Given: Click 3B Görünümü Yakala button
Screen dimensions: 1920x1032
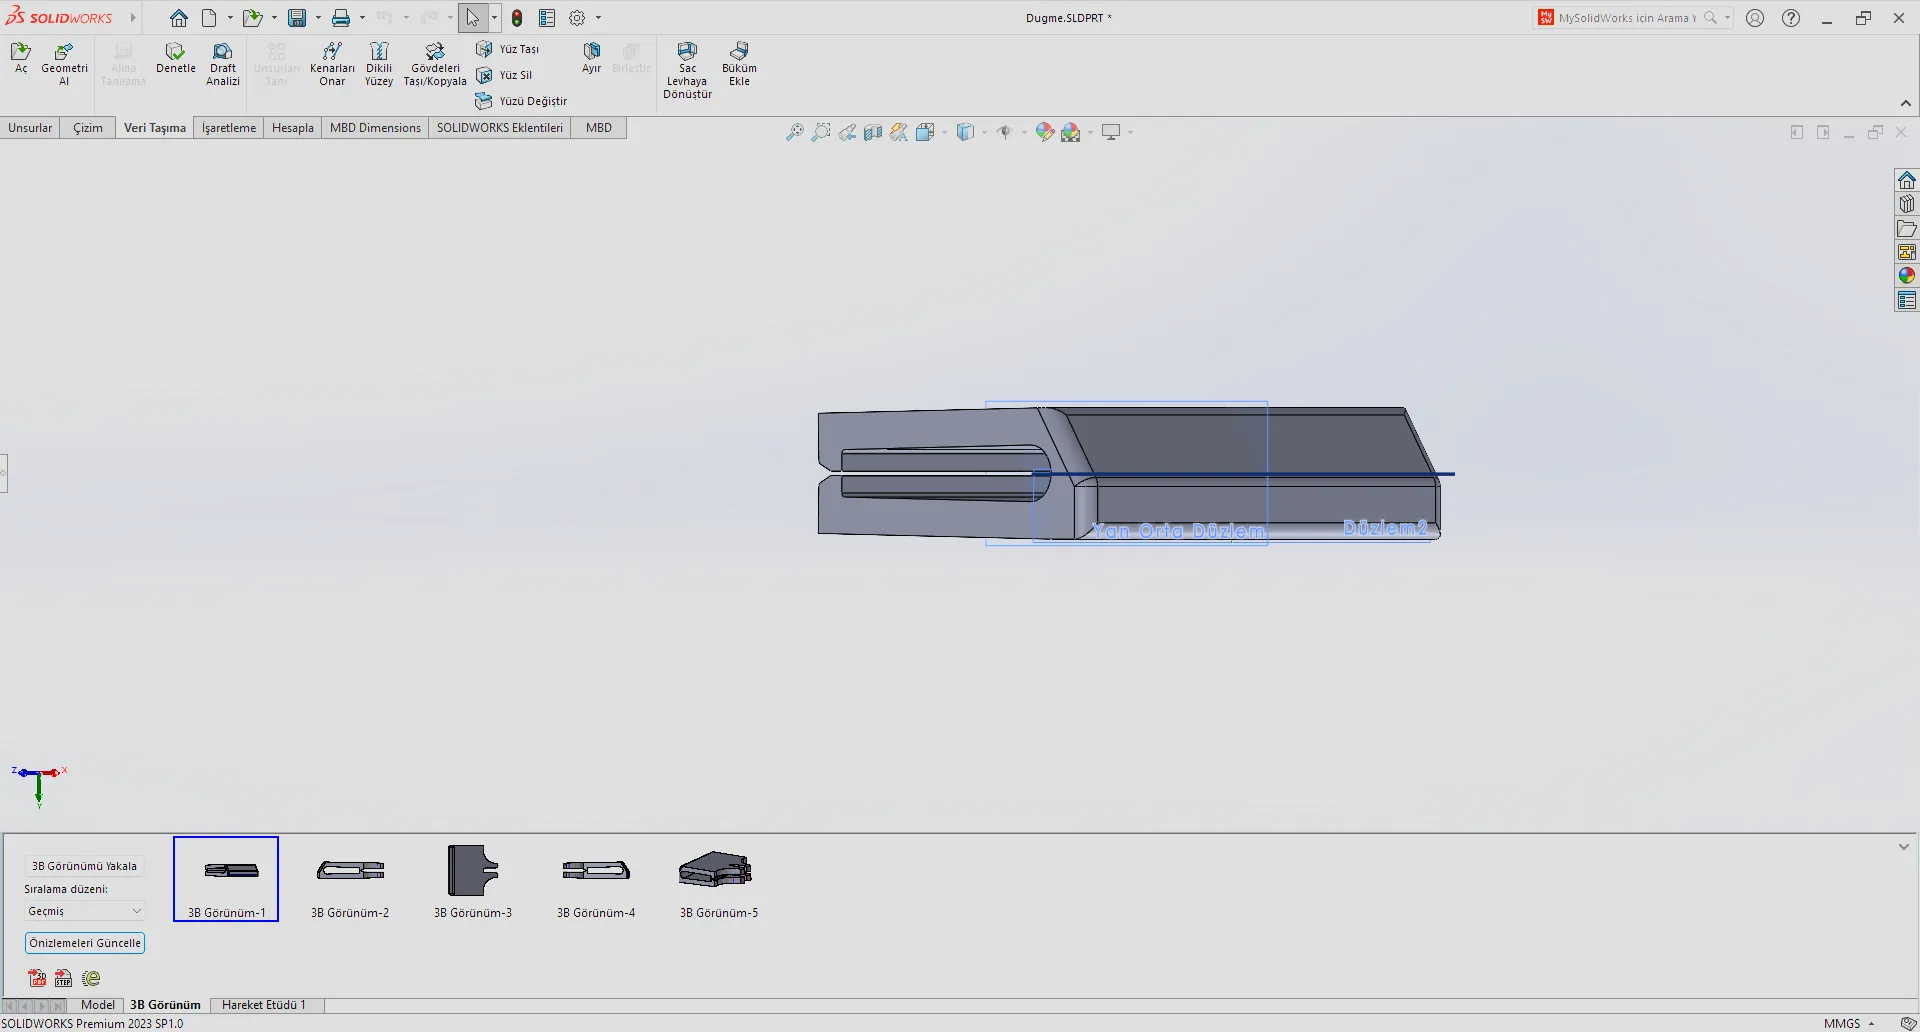Looking at the screenshot, I should click(x=85, y=866).
